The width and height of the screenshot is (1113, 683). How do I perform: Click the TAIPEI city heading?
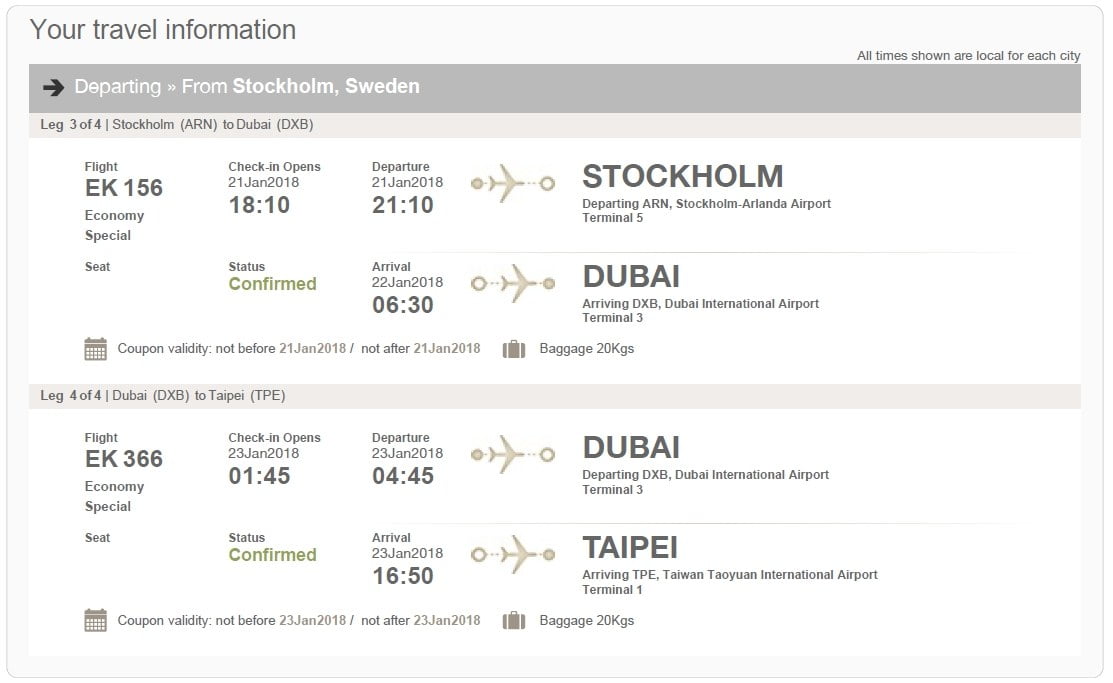pos(630,548)
